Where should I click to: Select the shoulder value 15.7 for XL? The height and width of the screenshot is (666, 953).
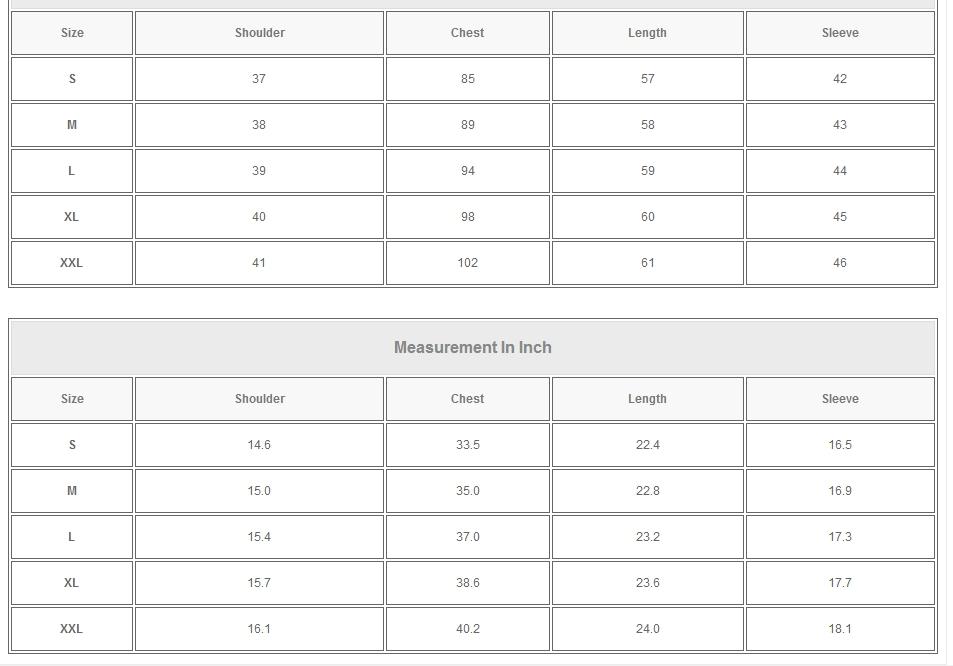point(259,583)
